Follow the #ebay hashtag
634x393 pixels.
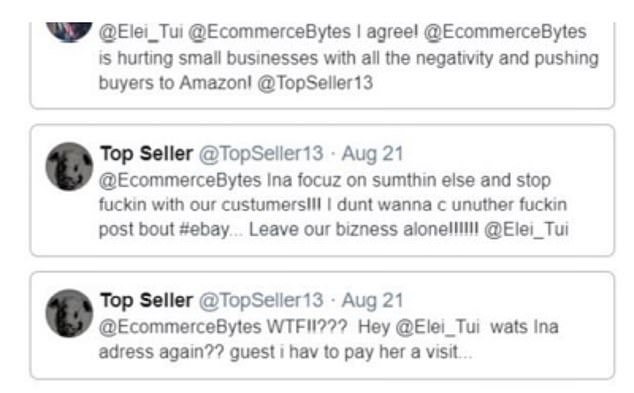coord(205,230)
